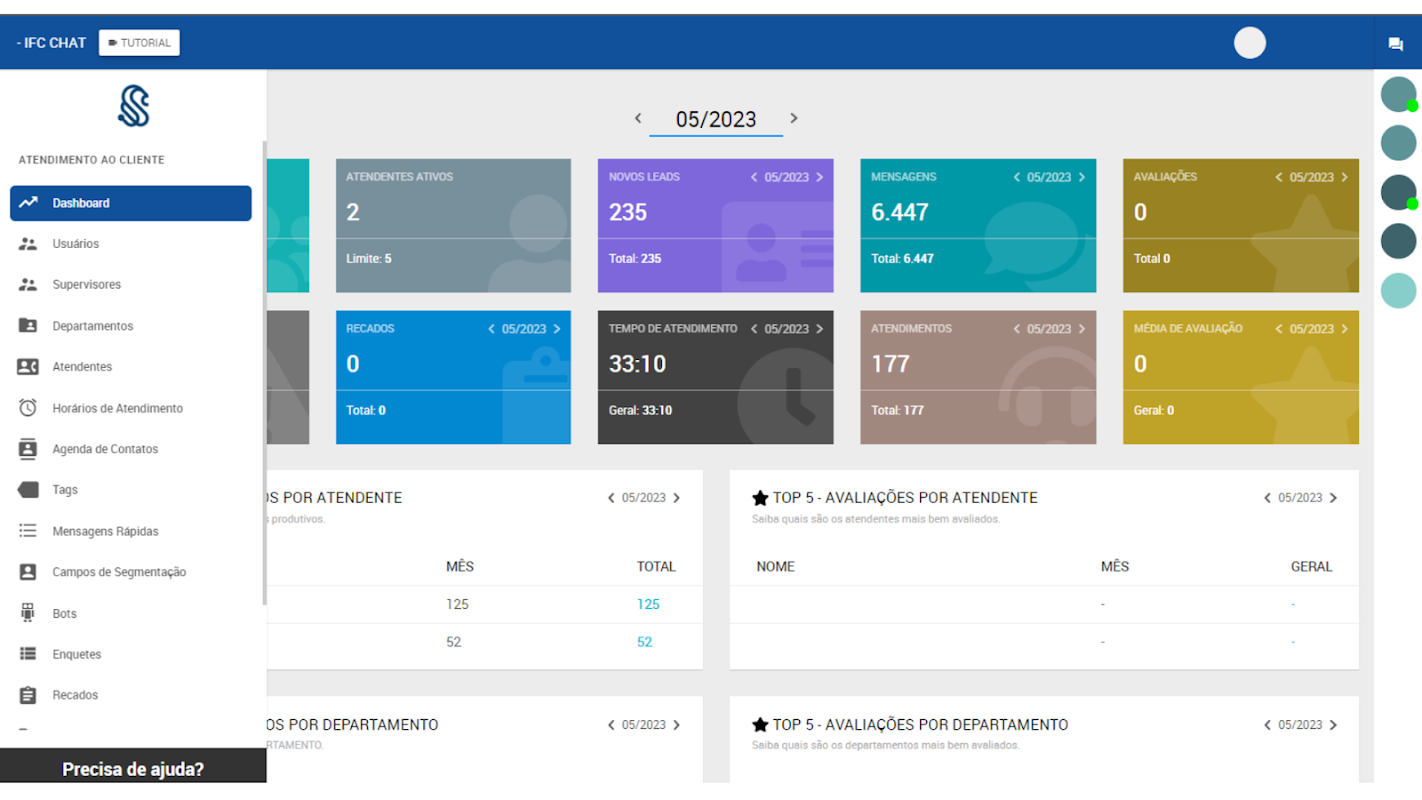
Task: Go back a month on Mensagens card
Action: coord(1017,177)
